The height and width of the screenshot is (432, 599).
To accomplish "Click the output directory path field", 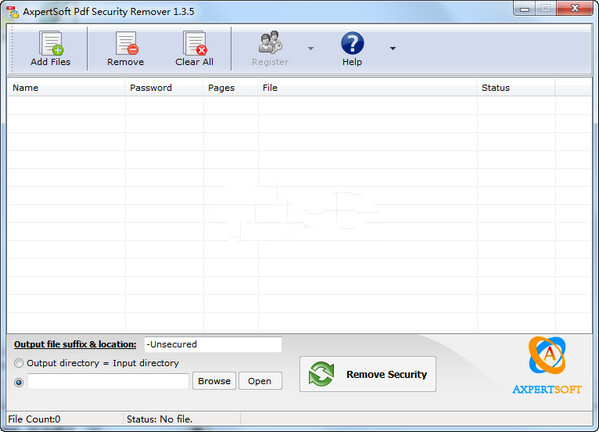I will coord(108,381).
